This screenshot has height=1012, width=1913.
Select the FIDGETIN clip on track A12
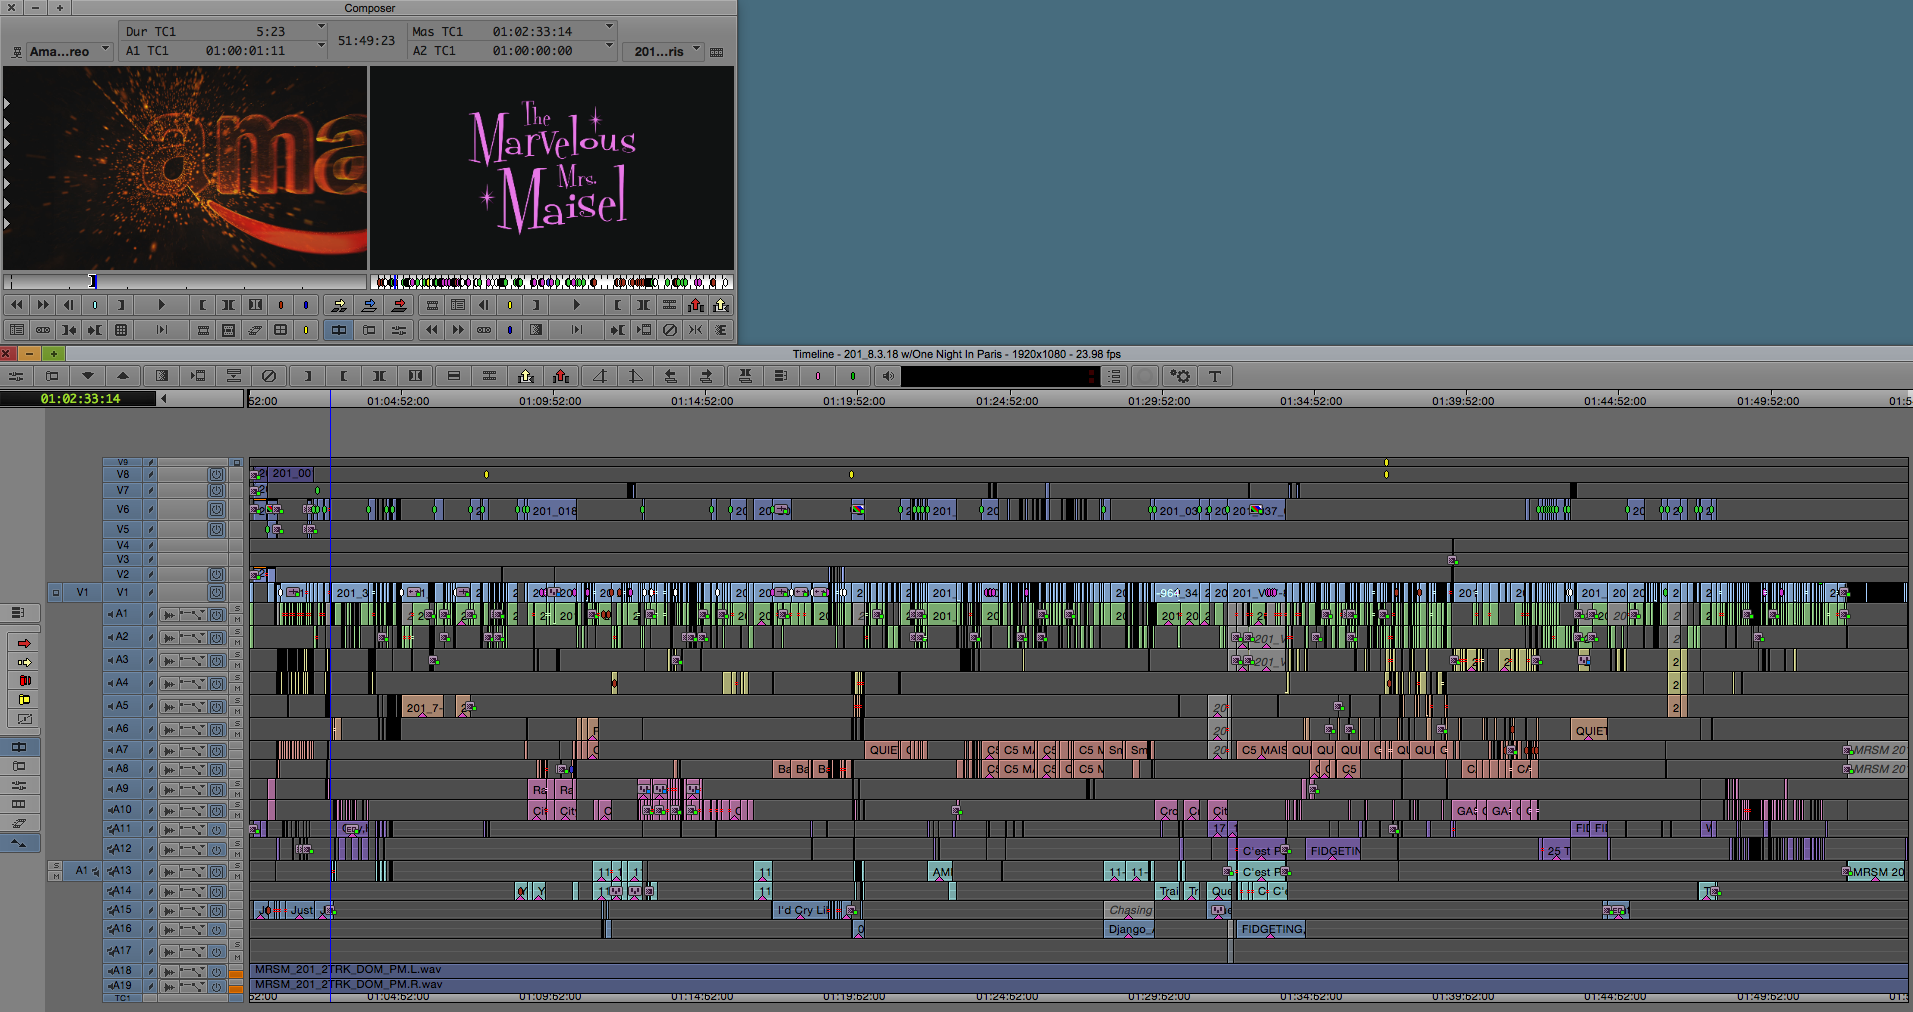point(1334,851)
